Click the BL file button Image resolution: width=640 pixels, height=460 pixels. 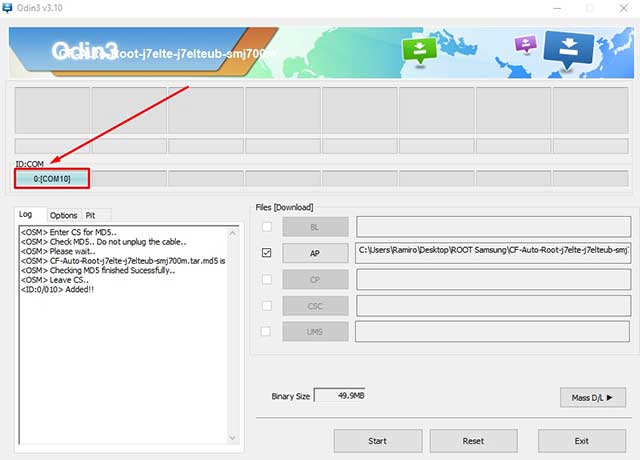316,227
